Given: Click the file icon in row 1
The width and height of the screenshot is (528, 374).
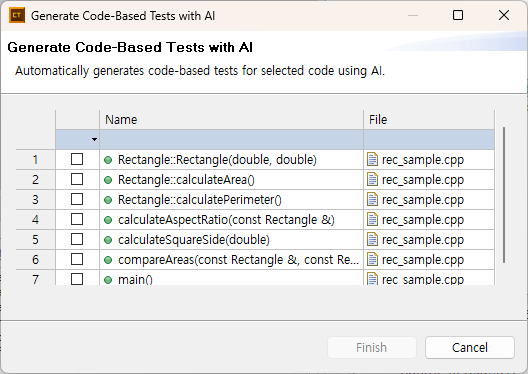Looking at the screenshot, I should point(372,159).
